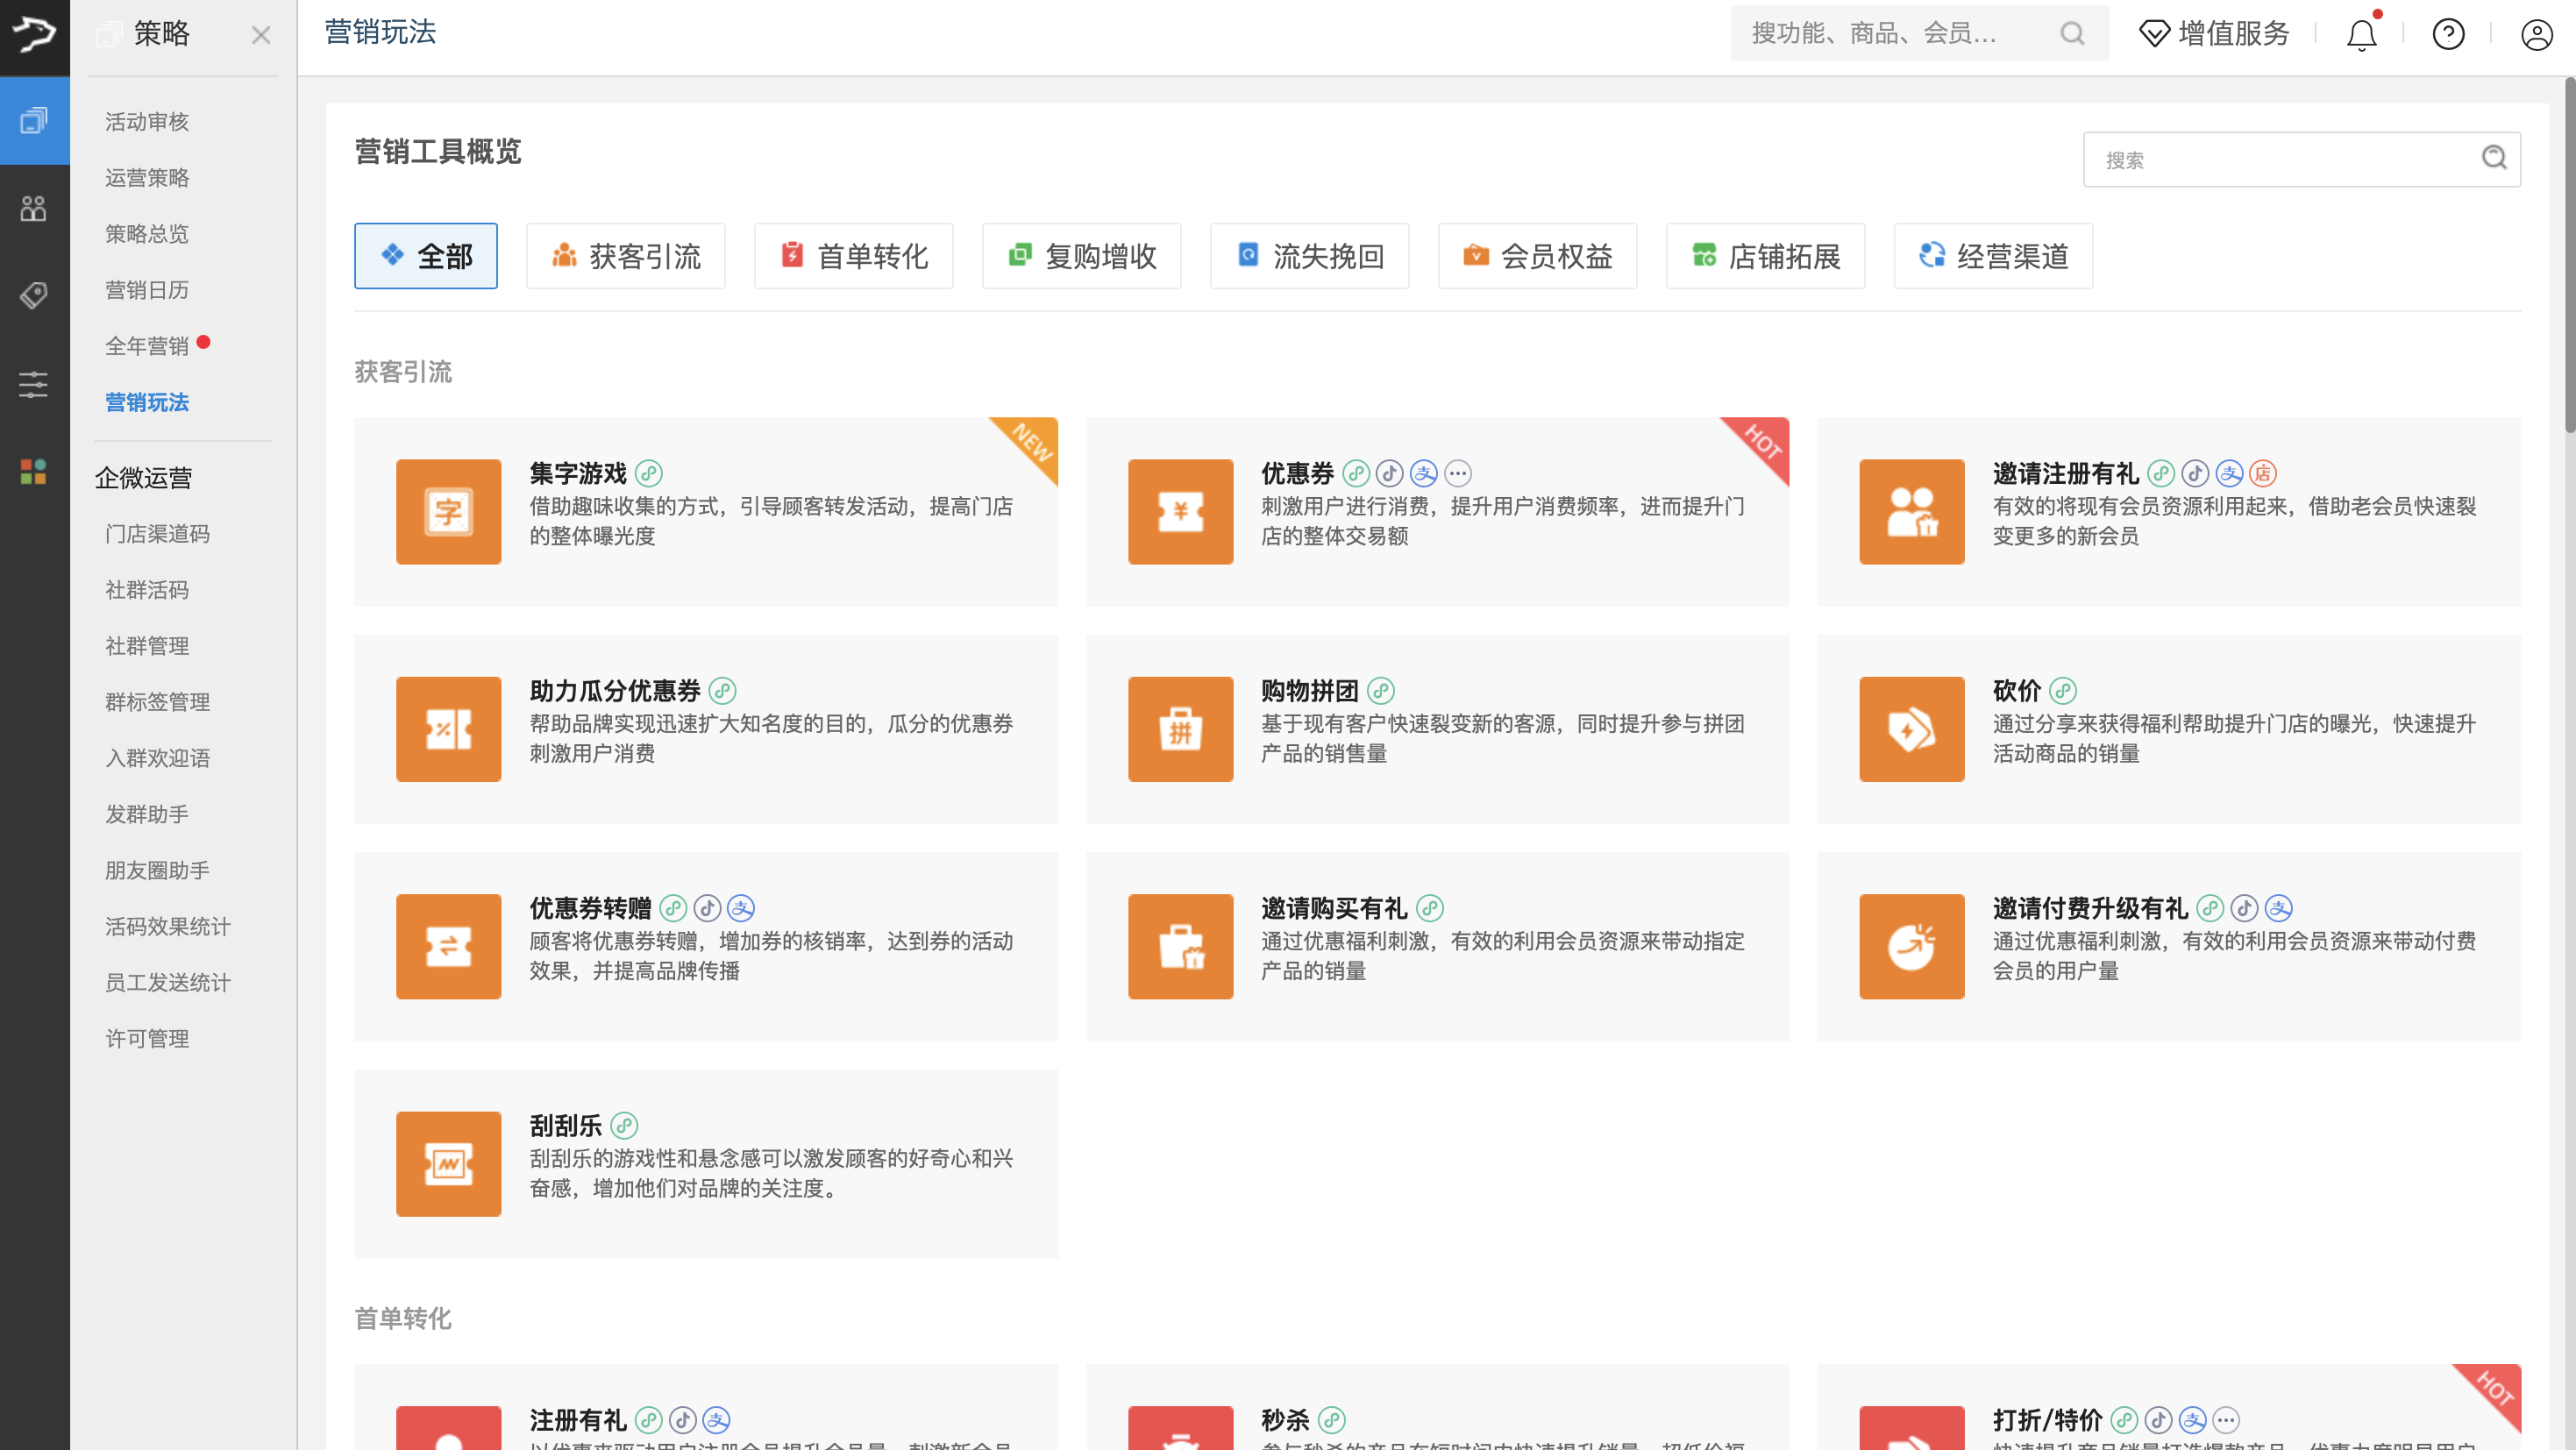Open the help question mark icon
Screen dimensions: 2576x1450
[2449, 34]
